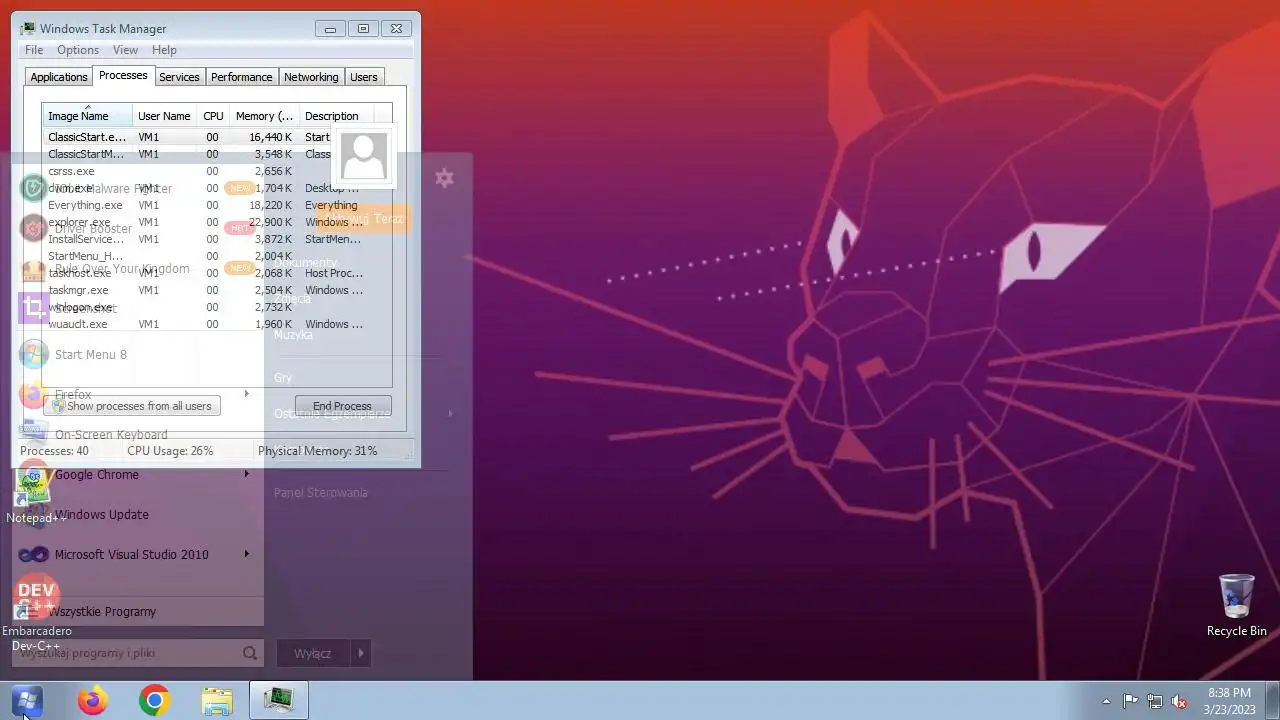Open the Notepad++ desktop shortcut
The width and height of the screenshot is (1280, 720).
click(x=36, y=494)
